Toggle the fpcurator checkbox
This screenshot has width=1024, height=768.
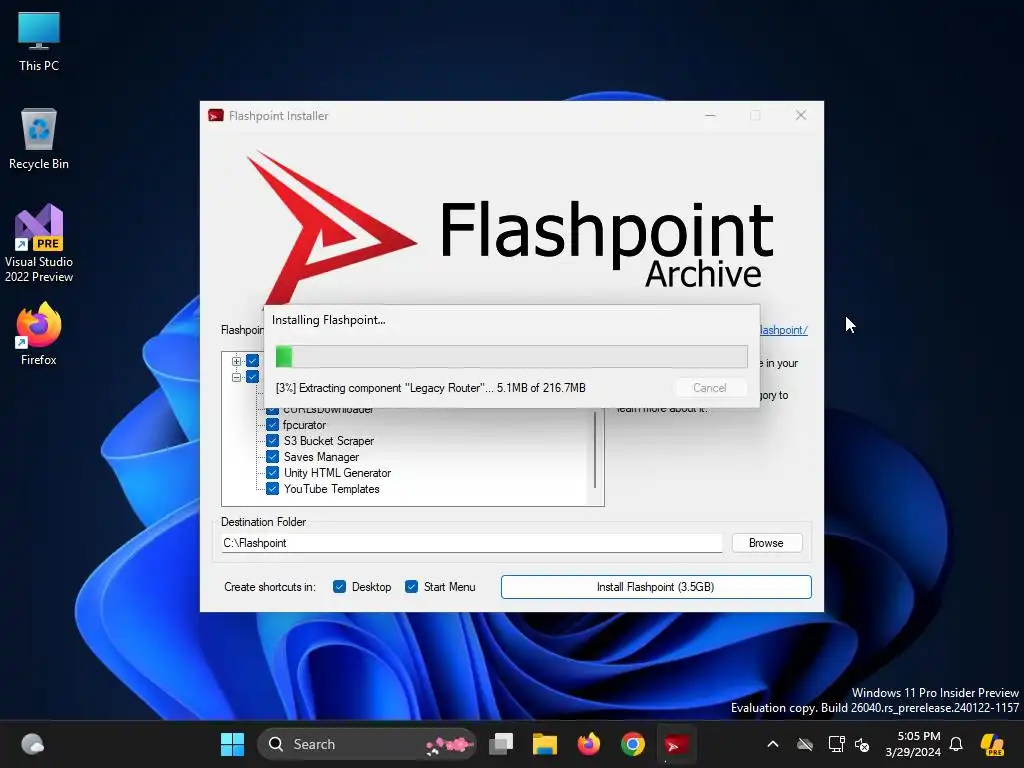(x=273, y=425)
